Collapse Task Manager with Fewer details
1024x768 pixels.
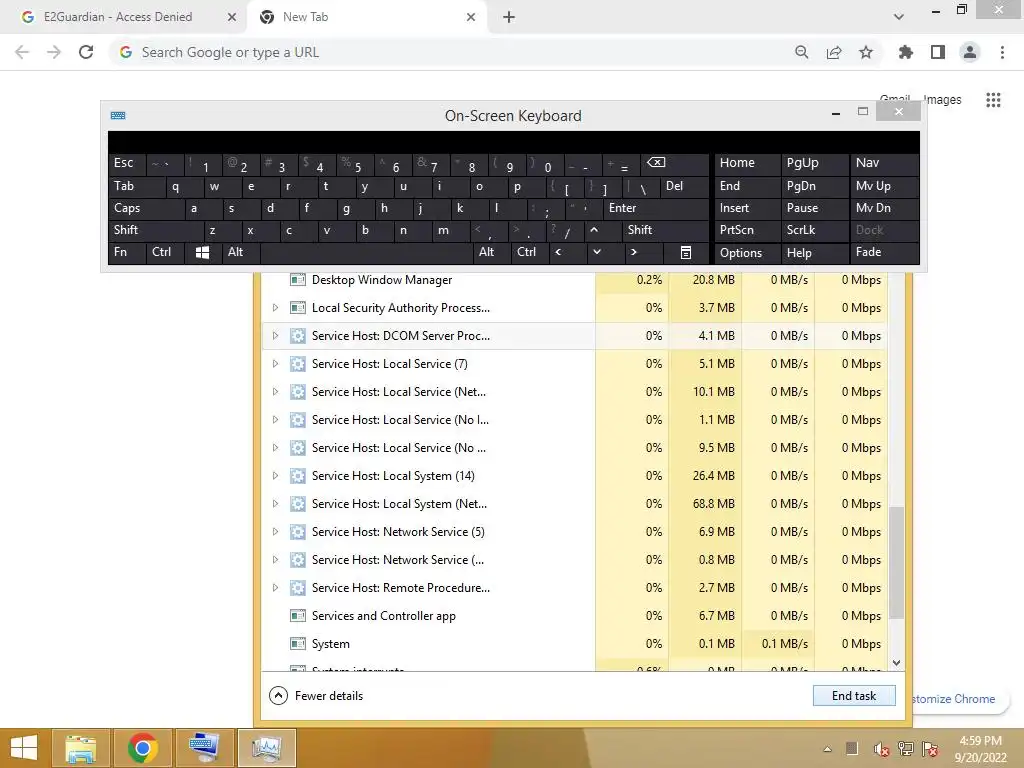point(316,696)
